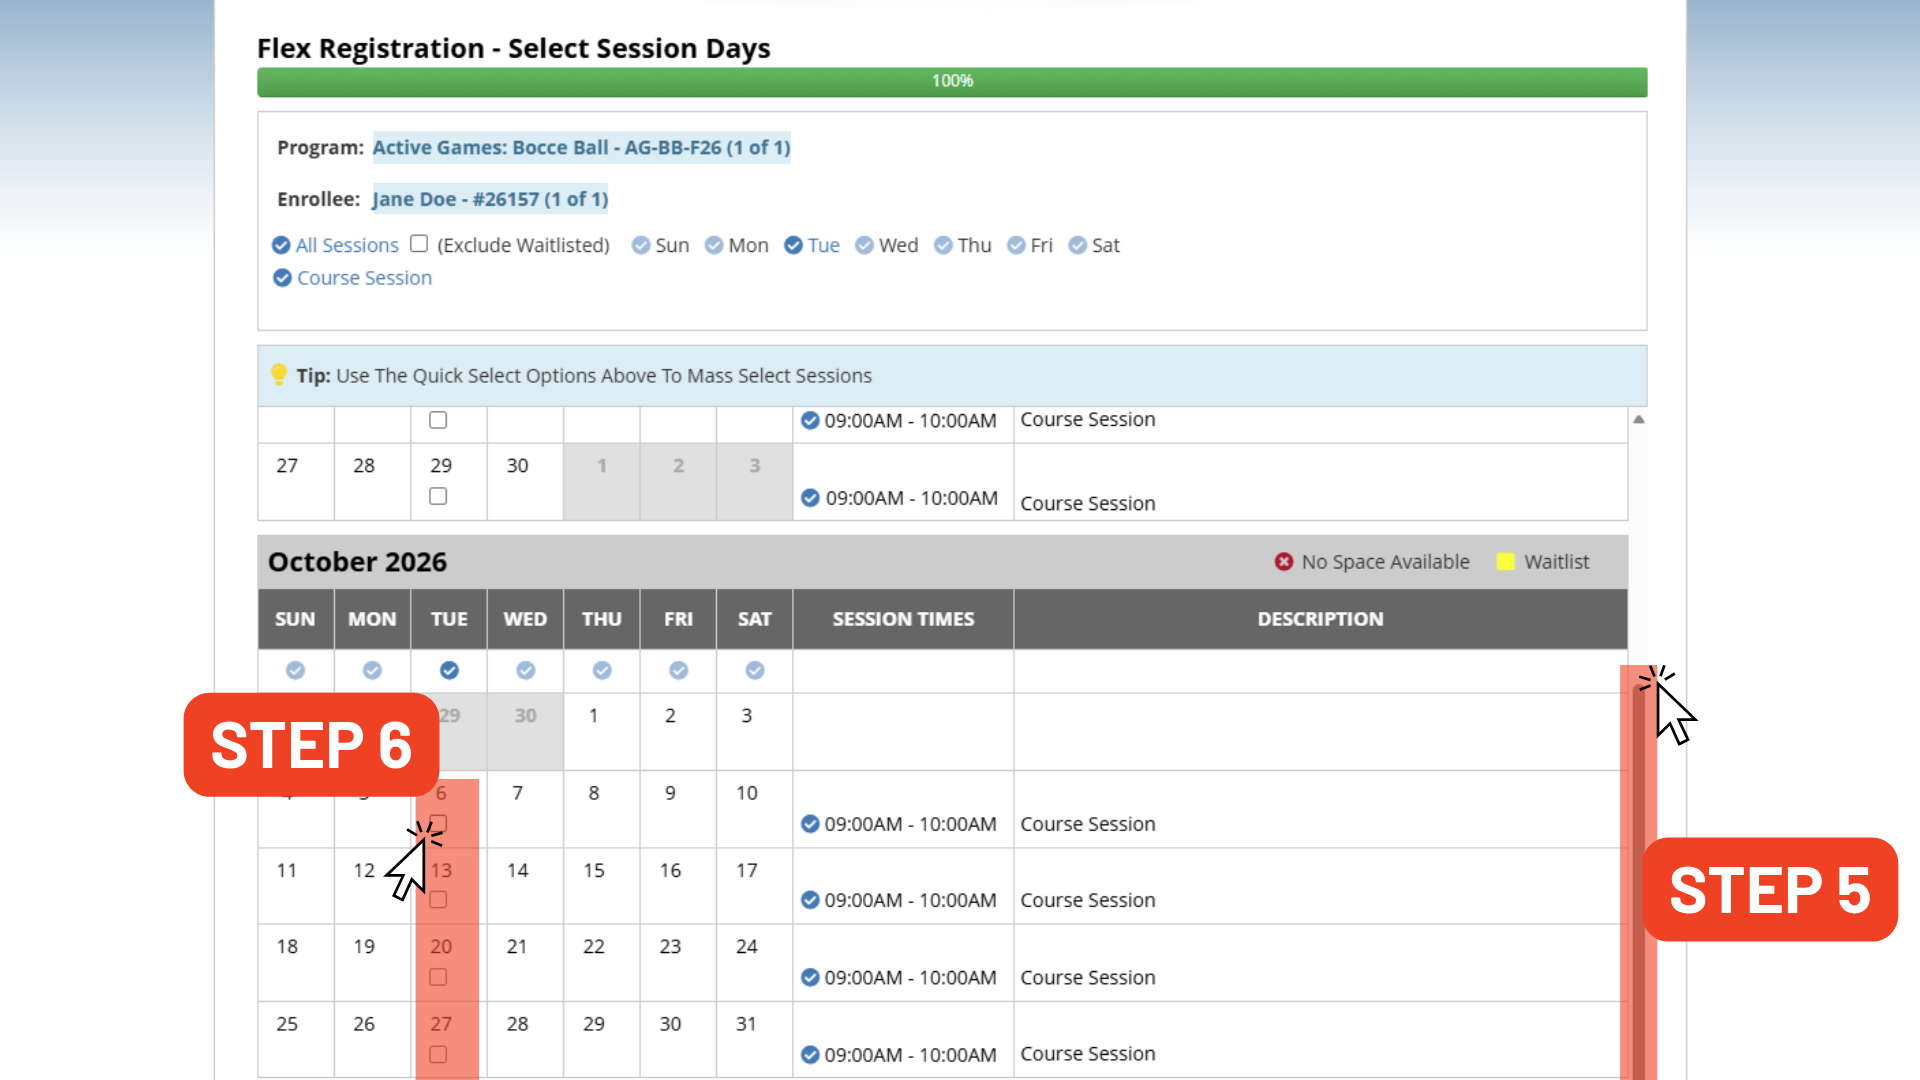Select all Tuesday sessions via Tue icon
The height and width of the screenshot is (1080, 1920).
point(793,245)
